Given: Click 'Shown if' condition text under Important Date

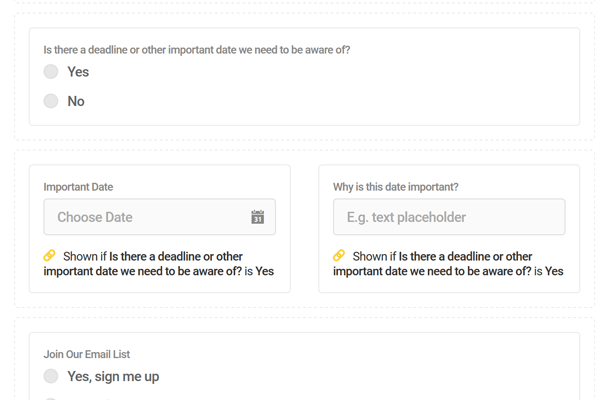Looking at the screenshot, I should [x=159, y=264].
